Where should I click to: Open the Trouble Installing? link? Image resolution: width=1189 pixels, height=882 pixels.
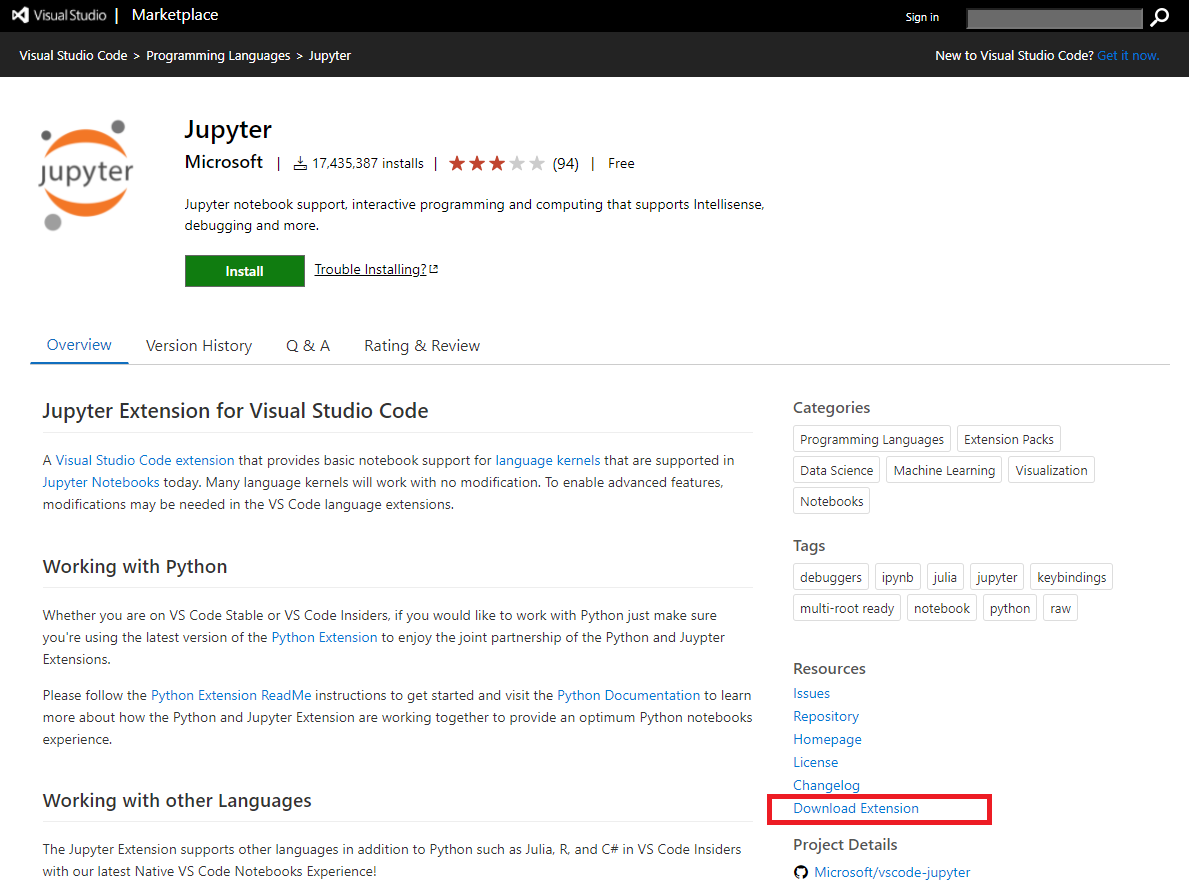coord(376,269)
